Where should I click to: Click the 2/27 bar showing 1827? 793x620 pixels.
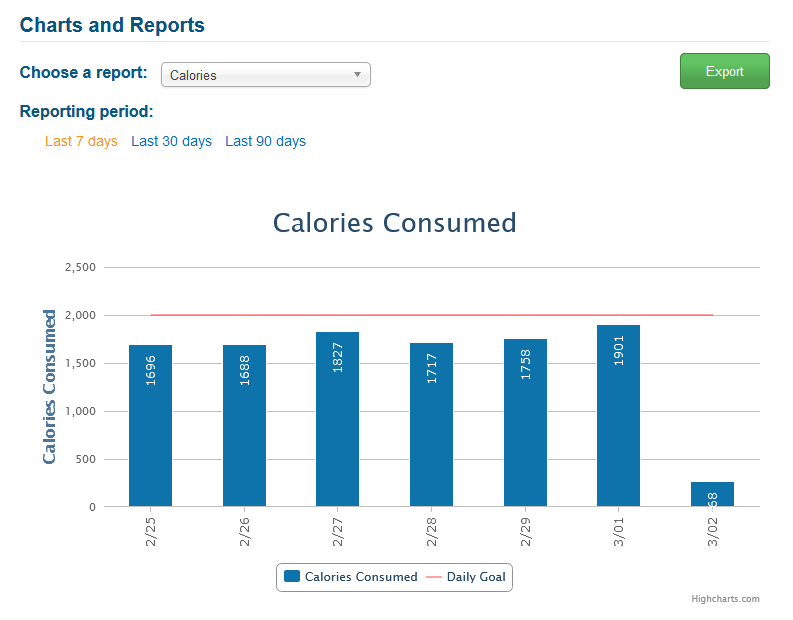pos(337,419)
